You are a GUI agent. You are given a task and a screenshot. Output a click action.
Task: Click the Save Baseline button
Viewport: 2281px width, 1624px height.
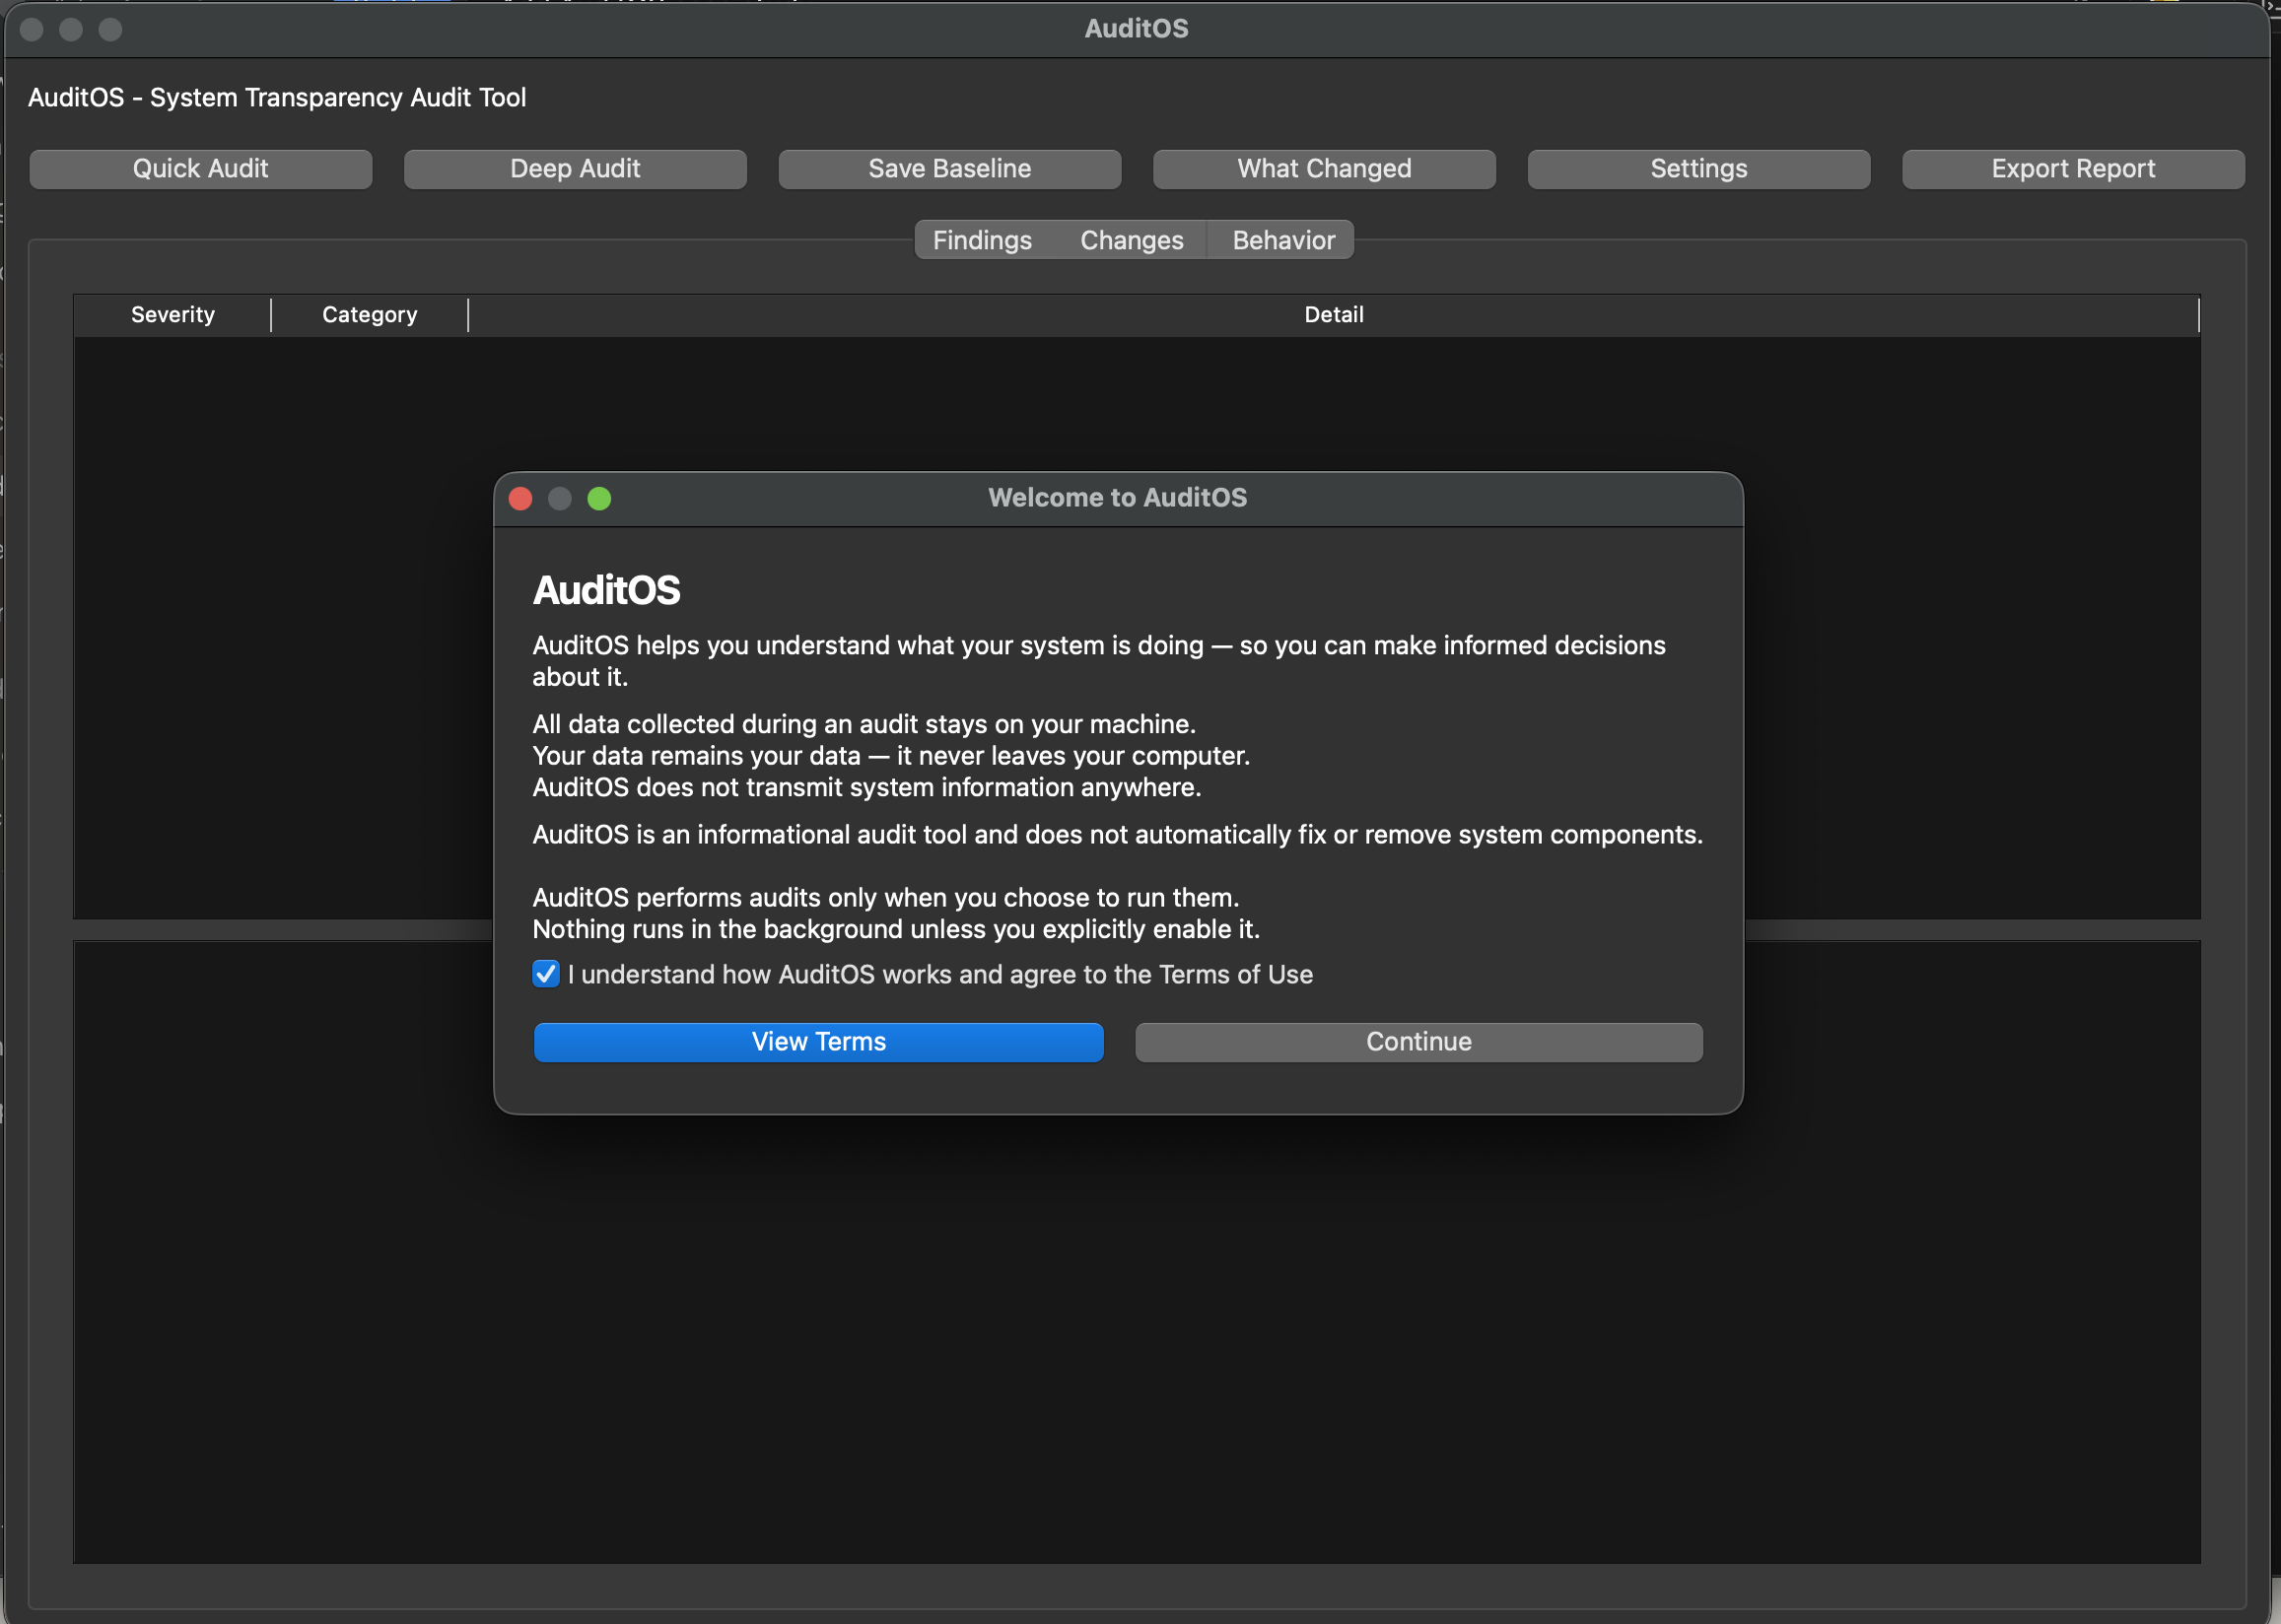949,169
